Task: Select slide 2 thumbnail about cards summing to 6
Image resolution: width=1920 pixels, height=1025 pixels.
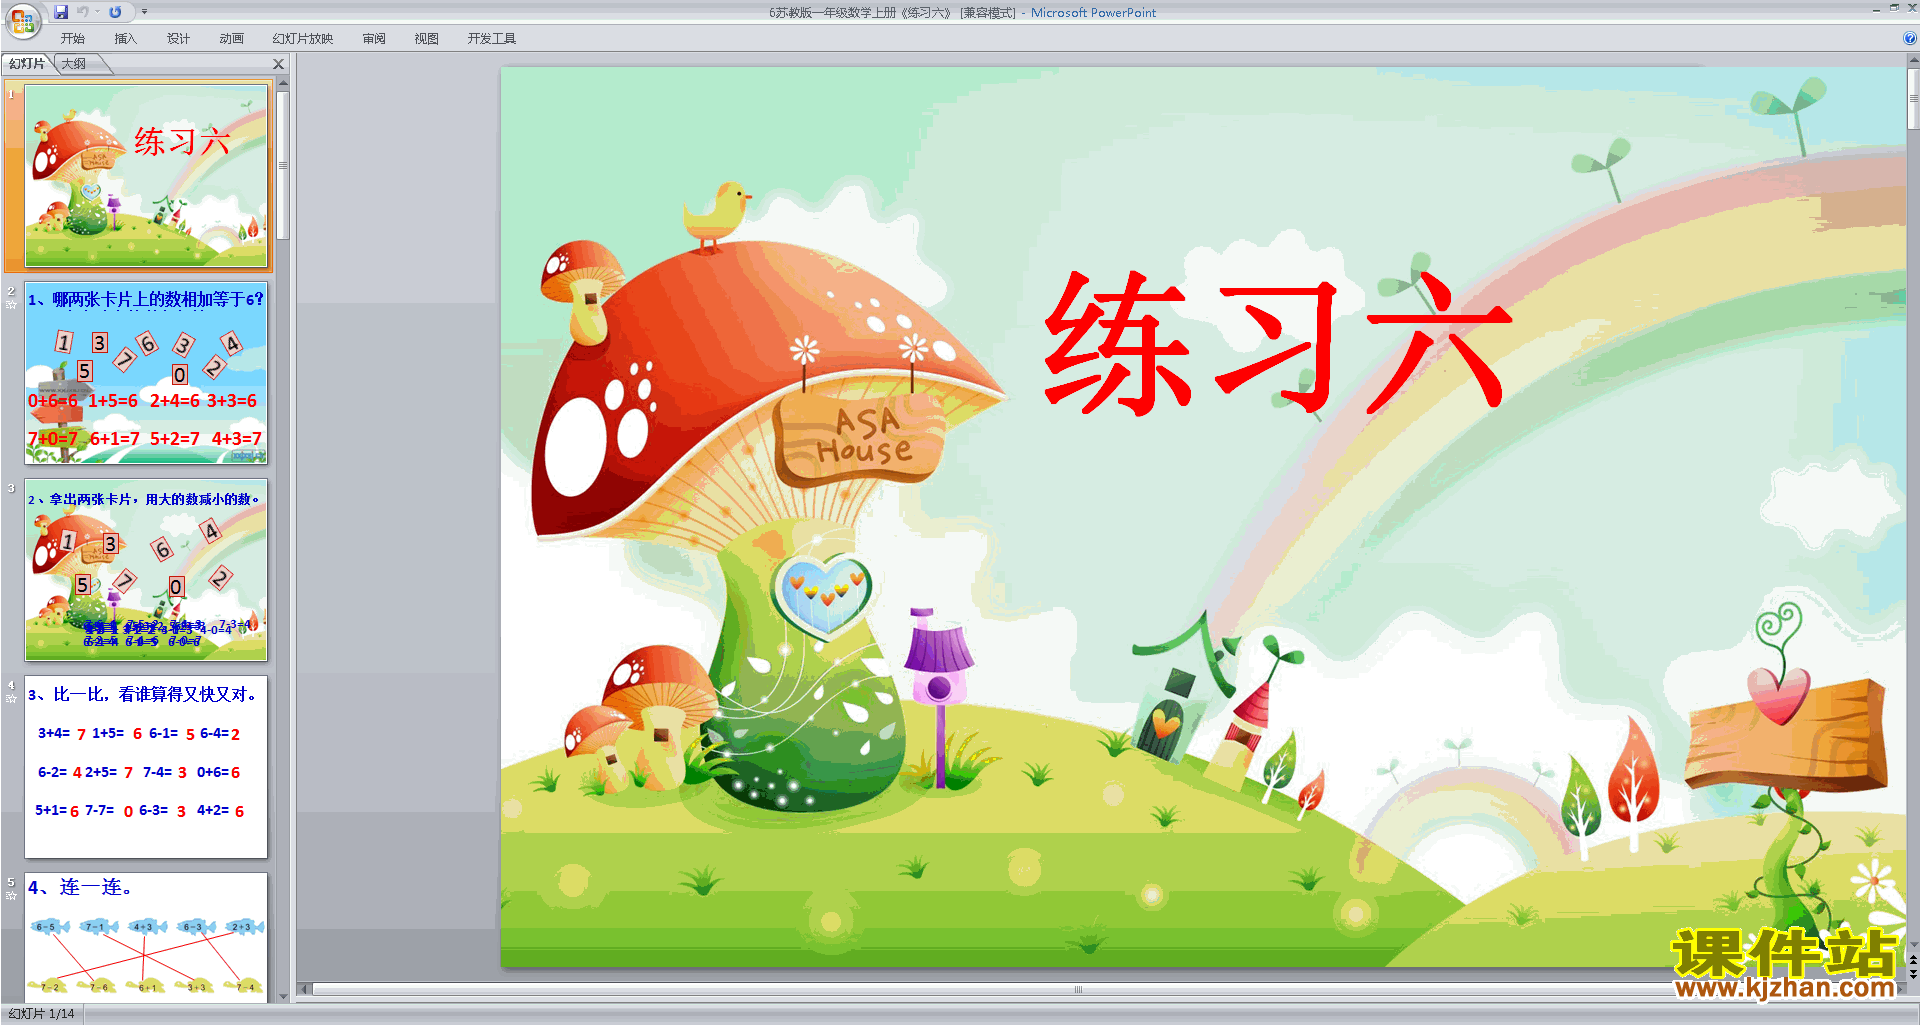Action: [147, 373]
